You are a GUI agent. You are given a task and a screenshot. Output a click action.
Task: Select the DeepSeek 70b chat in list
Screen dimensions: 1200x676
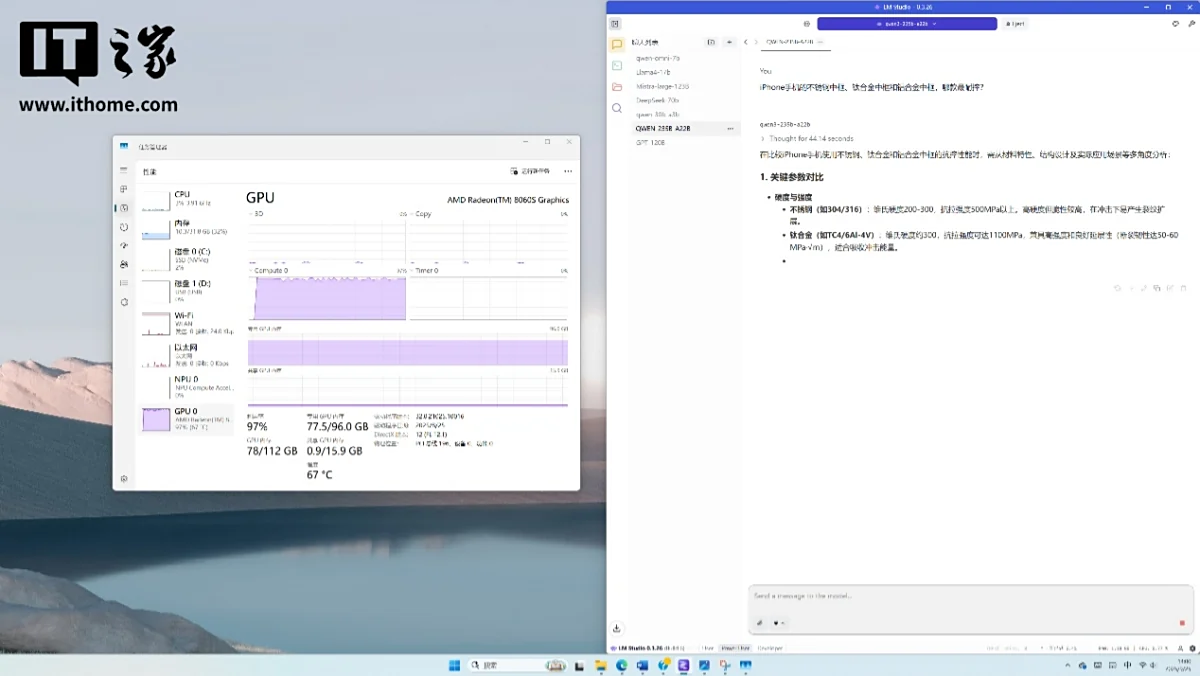coord(658,100)
